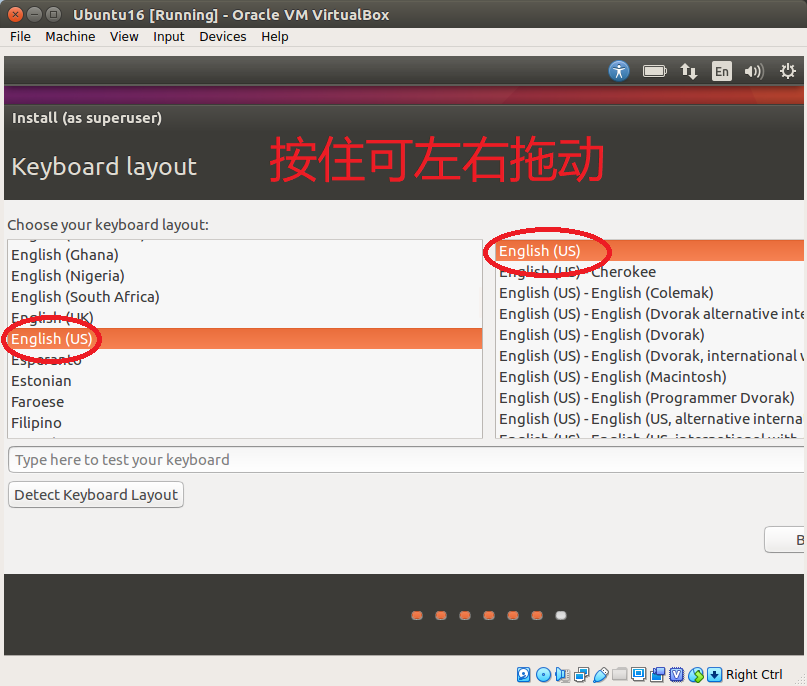Select Faroese layout

(x=245, y=402)
